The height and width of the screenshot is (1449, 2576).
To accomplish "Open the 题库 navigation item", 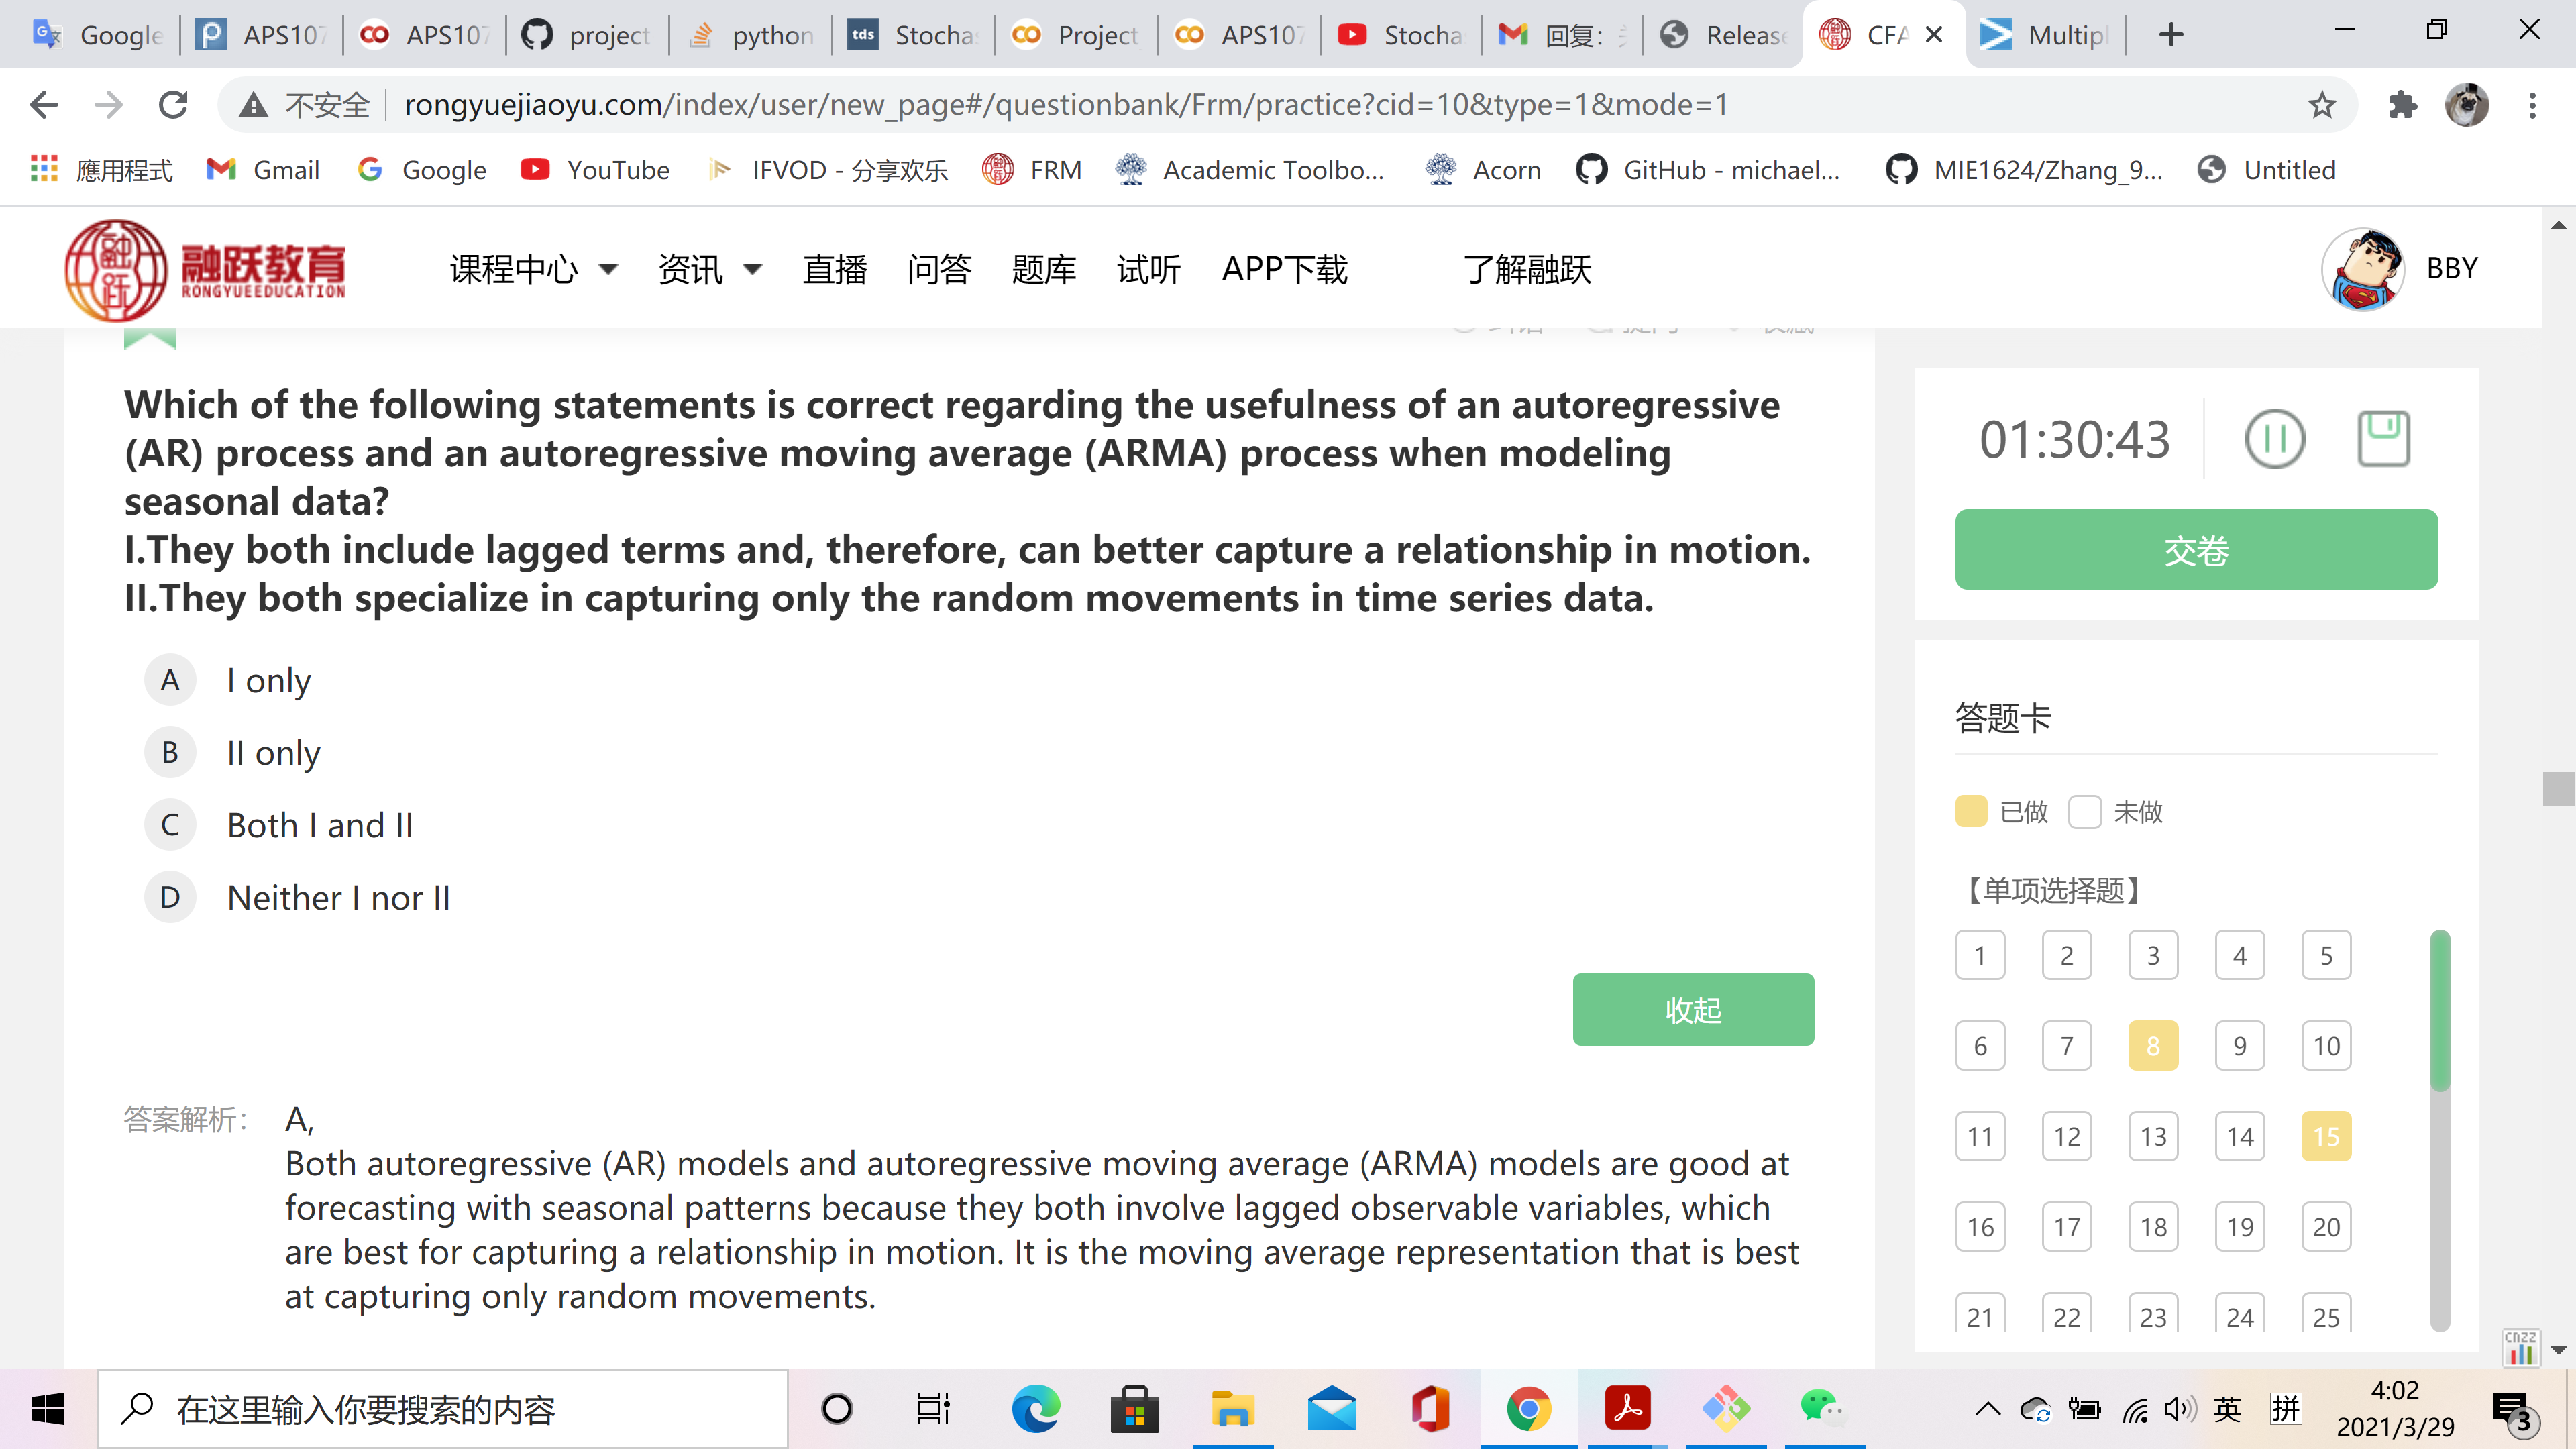I will click(x=1043, y=269).
